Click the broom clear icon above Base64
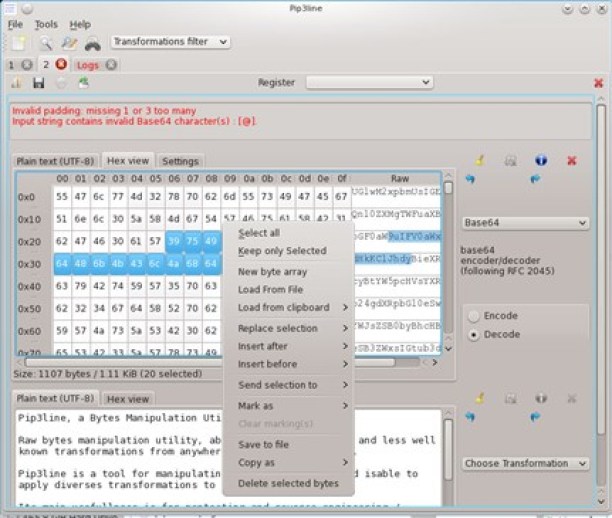612x518 pixels. click(x=480, y=160)
